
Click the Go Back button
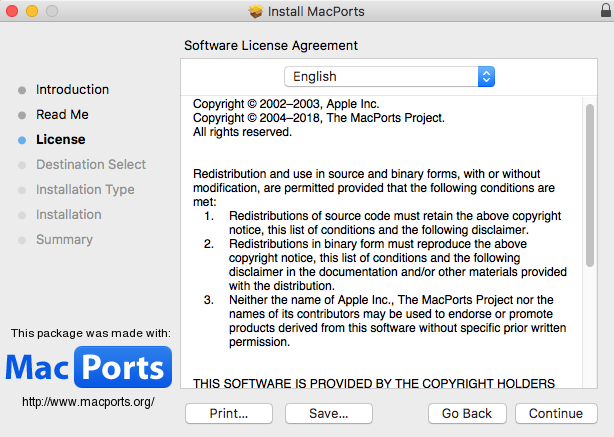(x=467, y=414)
